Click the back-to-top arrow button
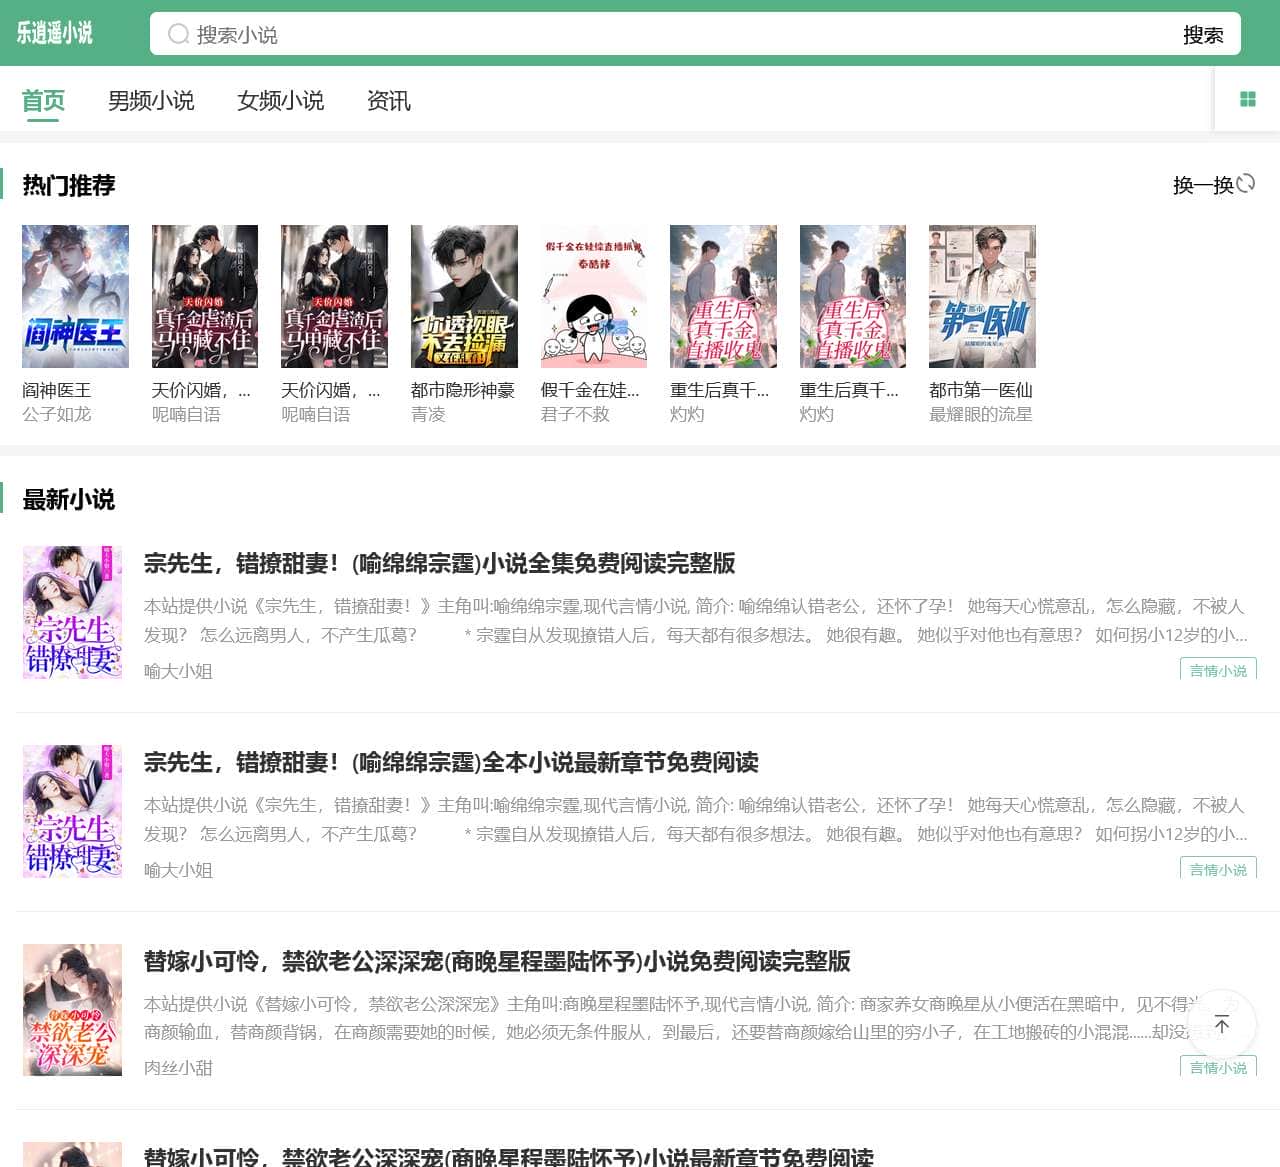1280x1167 pixels. click(1222, 1024)
